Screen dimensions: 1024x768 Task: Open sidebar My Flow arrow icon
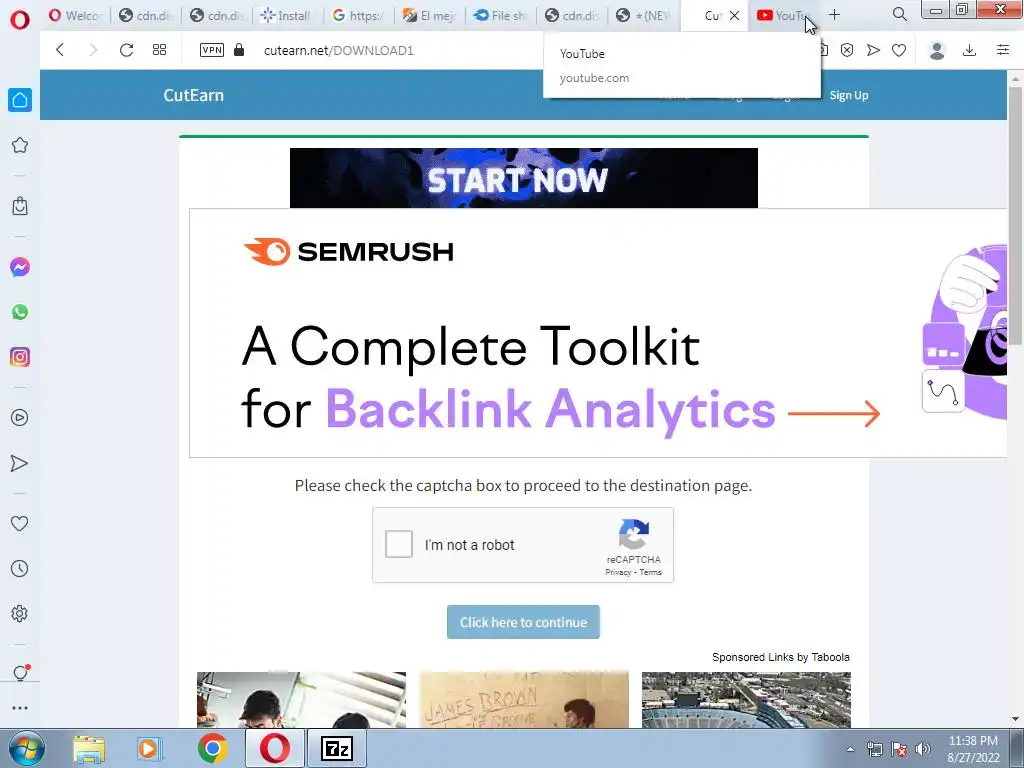click(20, 463)
